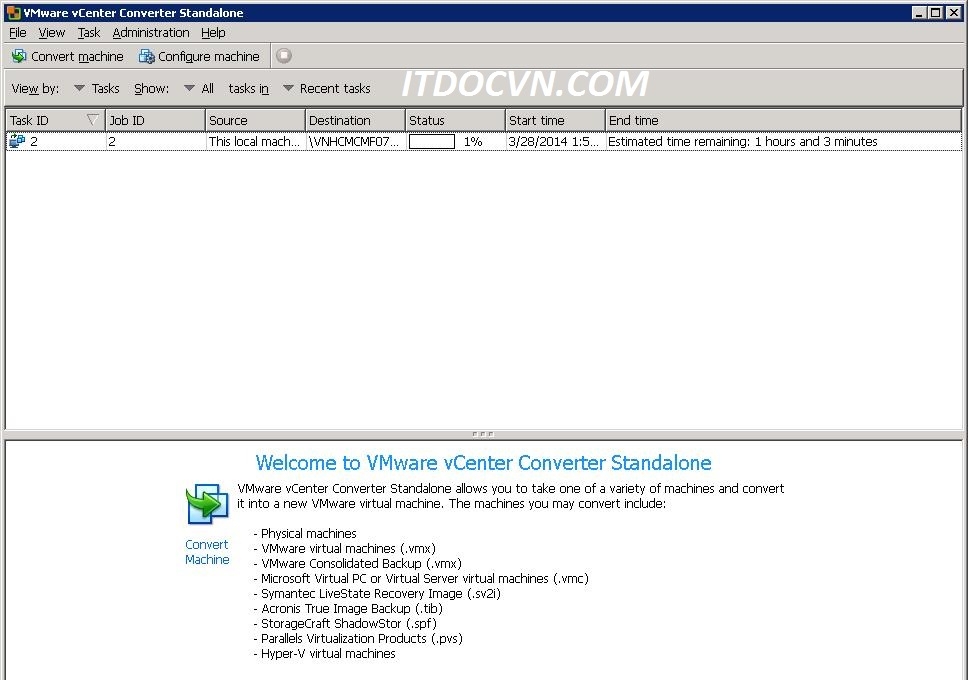Click the 1% conversion progress bar
The height and width of the screenshot is (680, 968).
(432, 142)
